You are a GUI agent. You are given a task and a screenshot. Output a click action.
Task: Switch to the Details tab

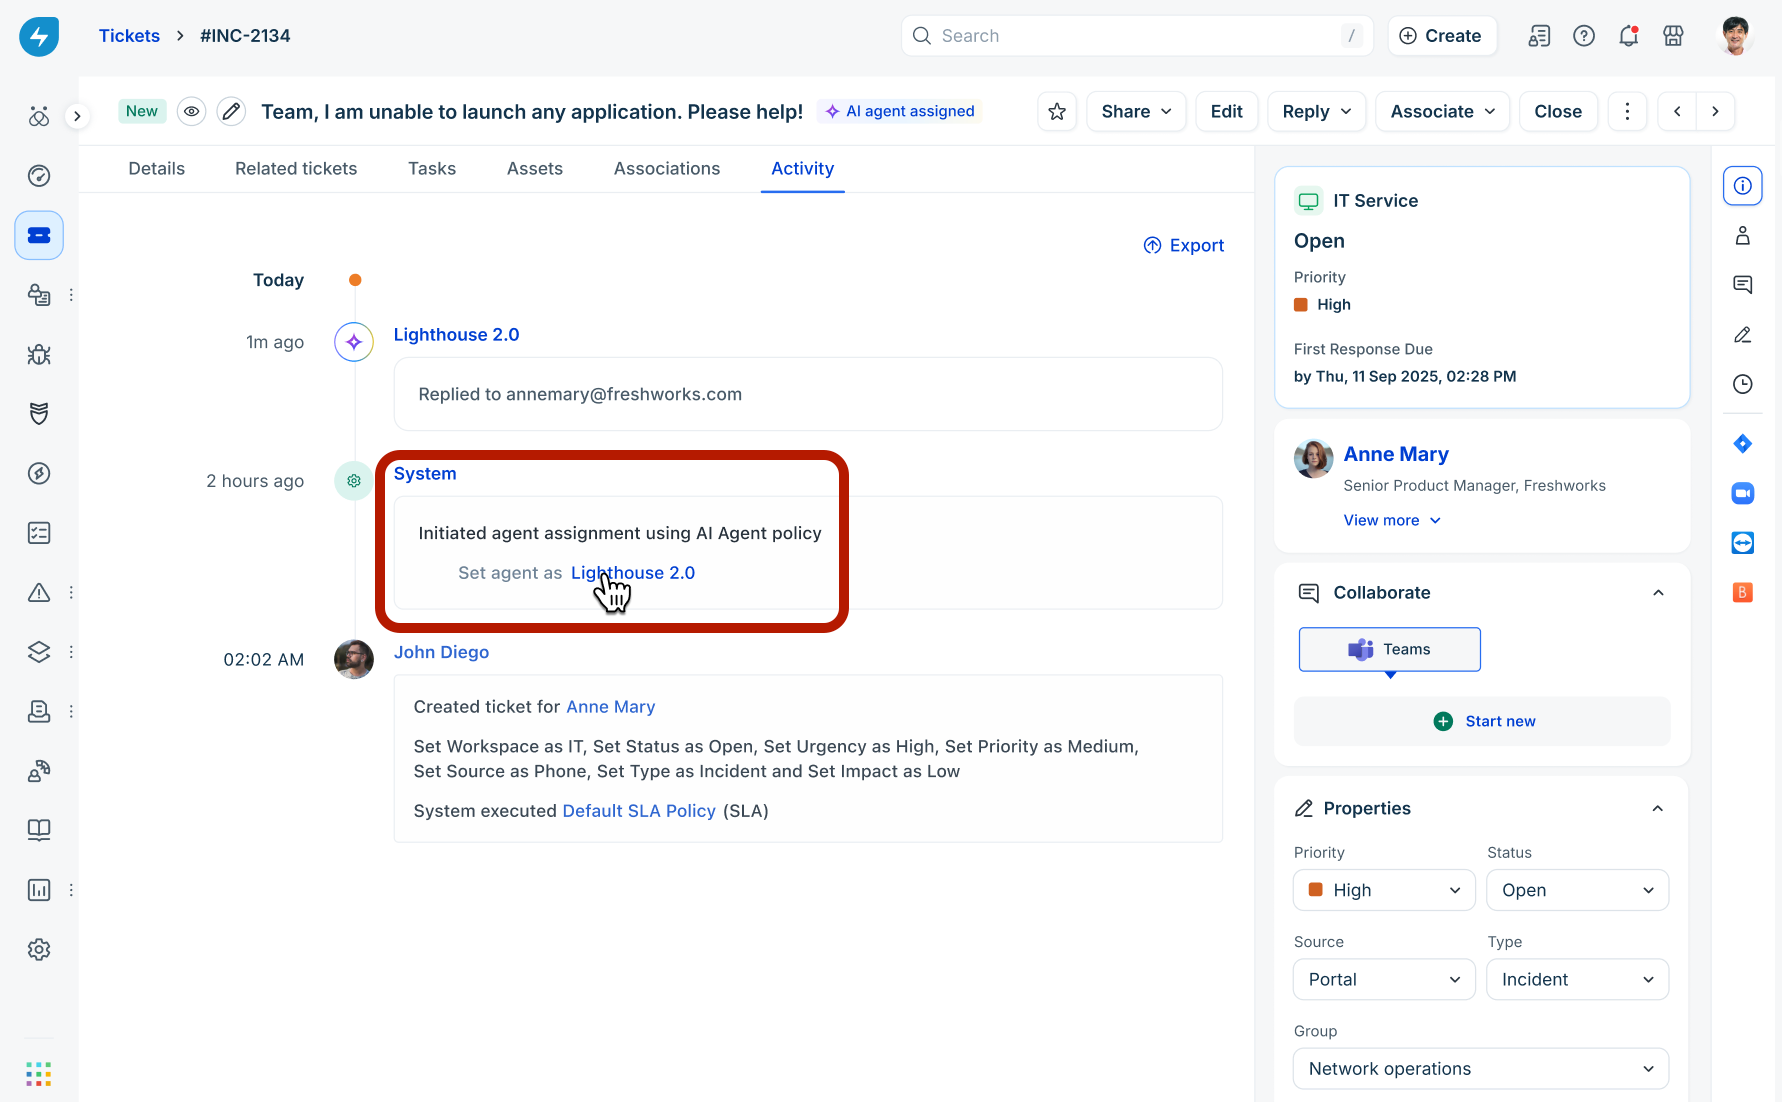click(157, 169)
